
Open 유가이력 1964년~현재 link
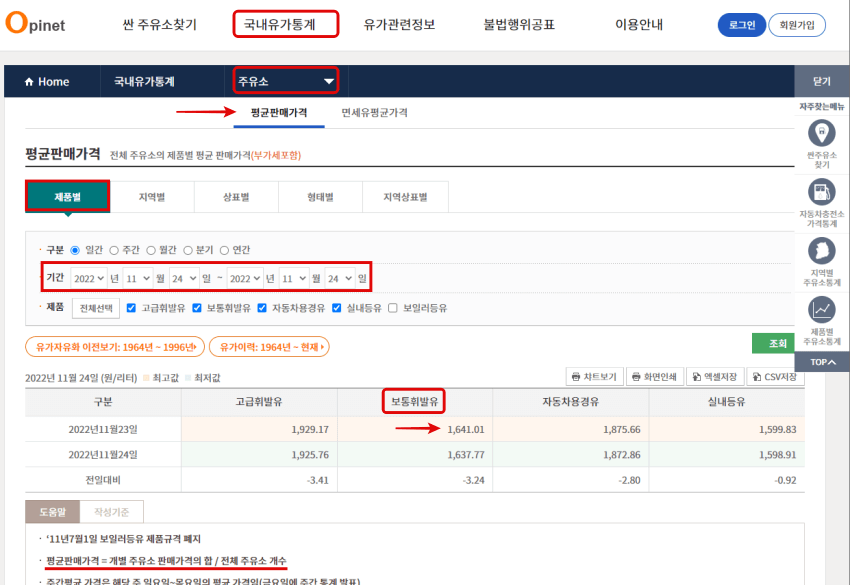269,347
